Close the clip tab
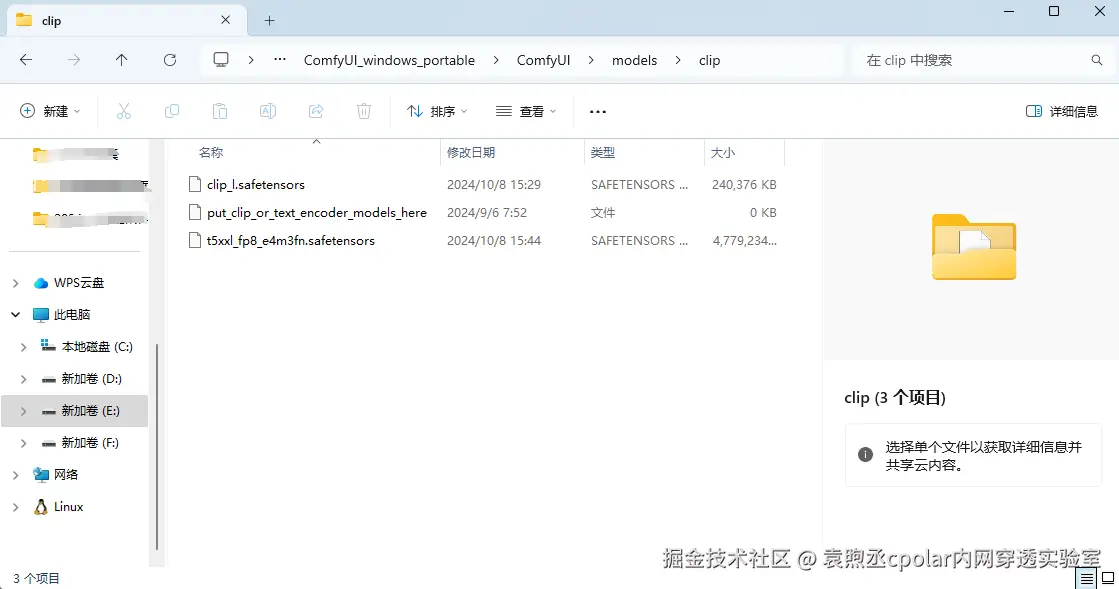The width and height of the screenshot is (1119, 589). [226, 20]
